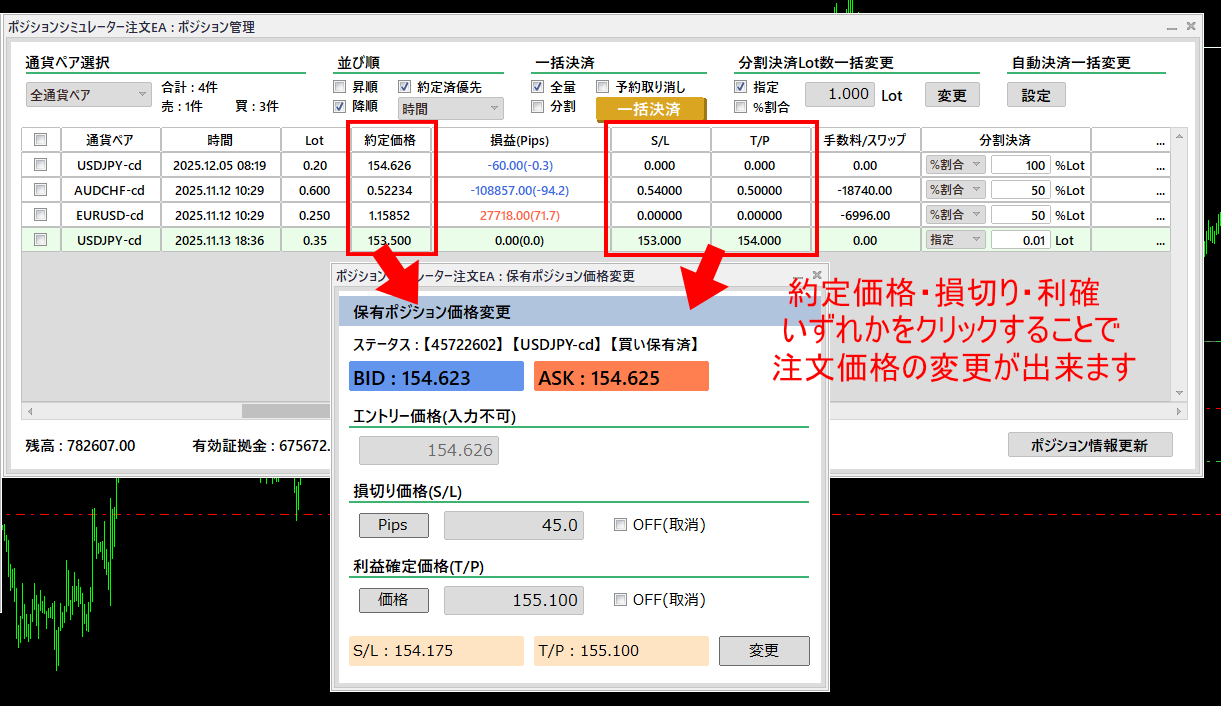The height and width of the screenshot is (706, 1221).
Task: Click the 153.000 S/L cell of USDJPY-cd
Action: [660, 240]
